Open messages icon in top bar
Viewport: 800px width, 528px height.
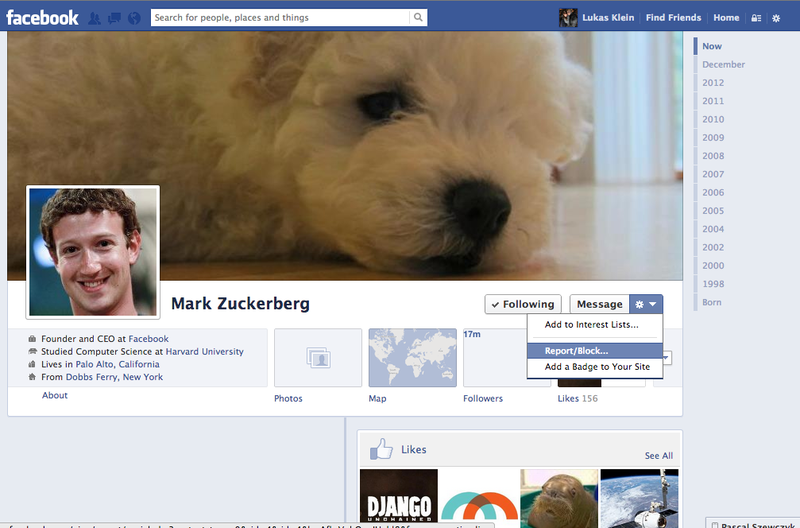[114, 18]
